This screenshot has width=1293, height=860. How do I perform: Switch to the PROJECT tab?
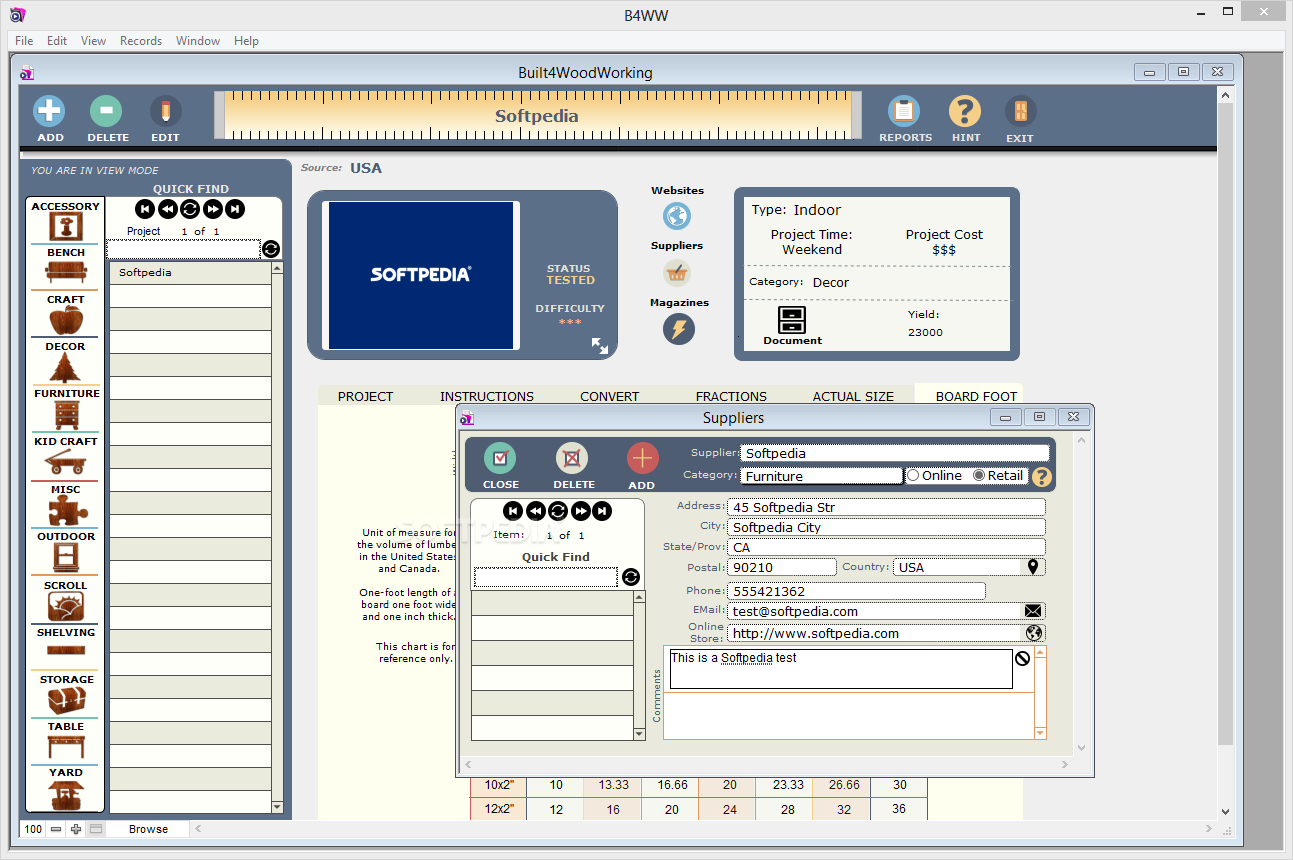[x=365, y=396]
